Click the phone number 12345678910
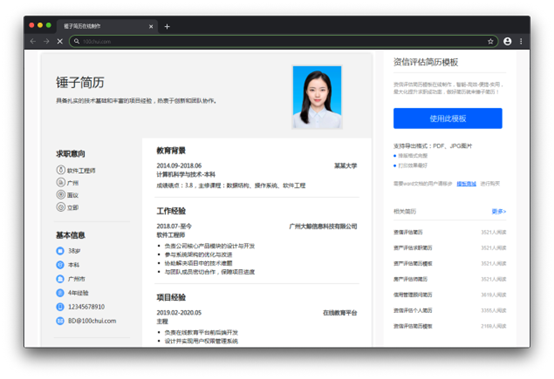 tap(86, 307)
